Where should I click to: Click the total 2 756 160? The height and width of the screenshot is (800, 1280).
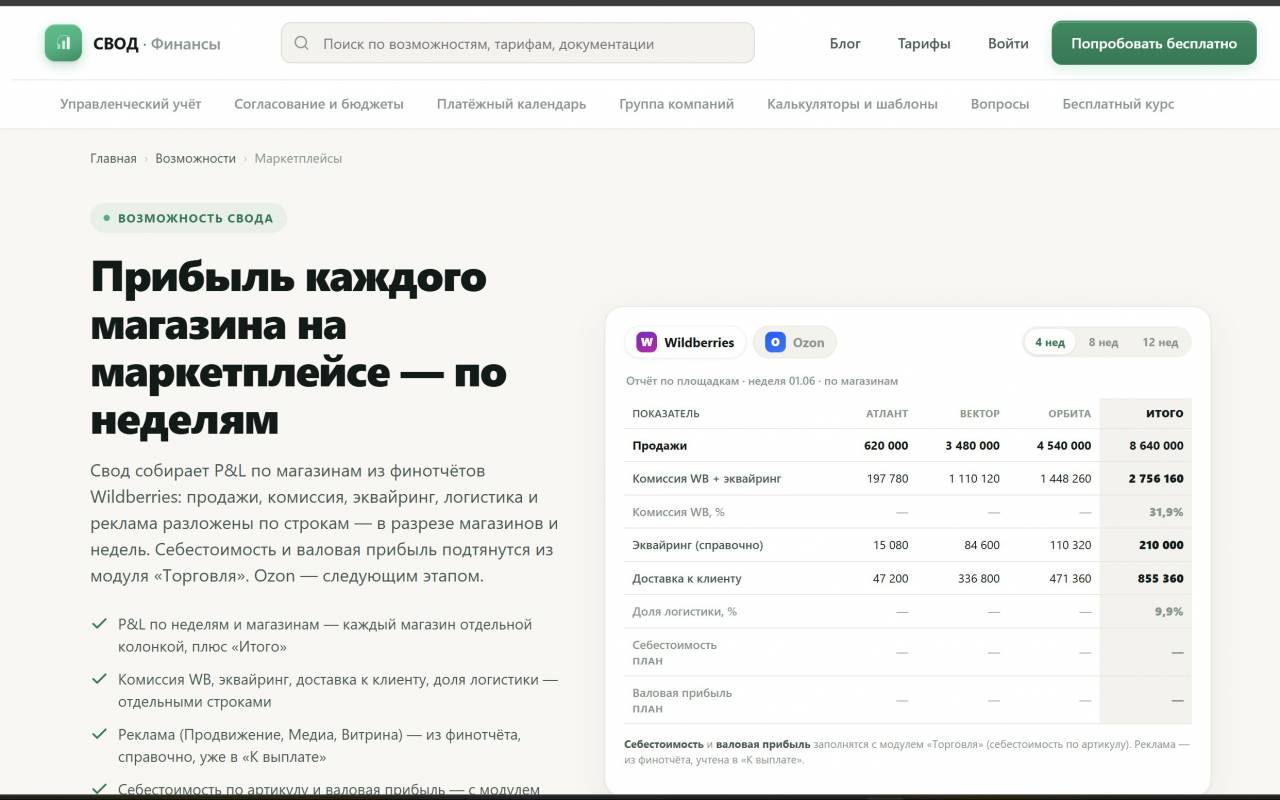(x=1156, y=478)
